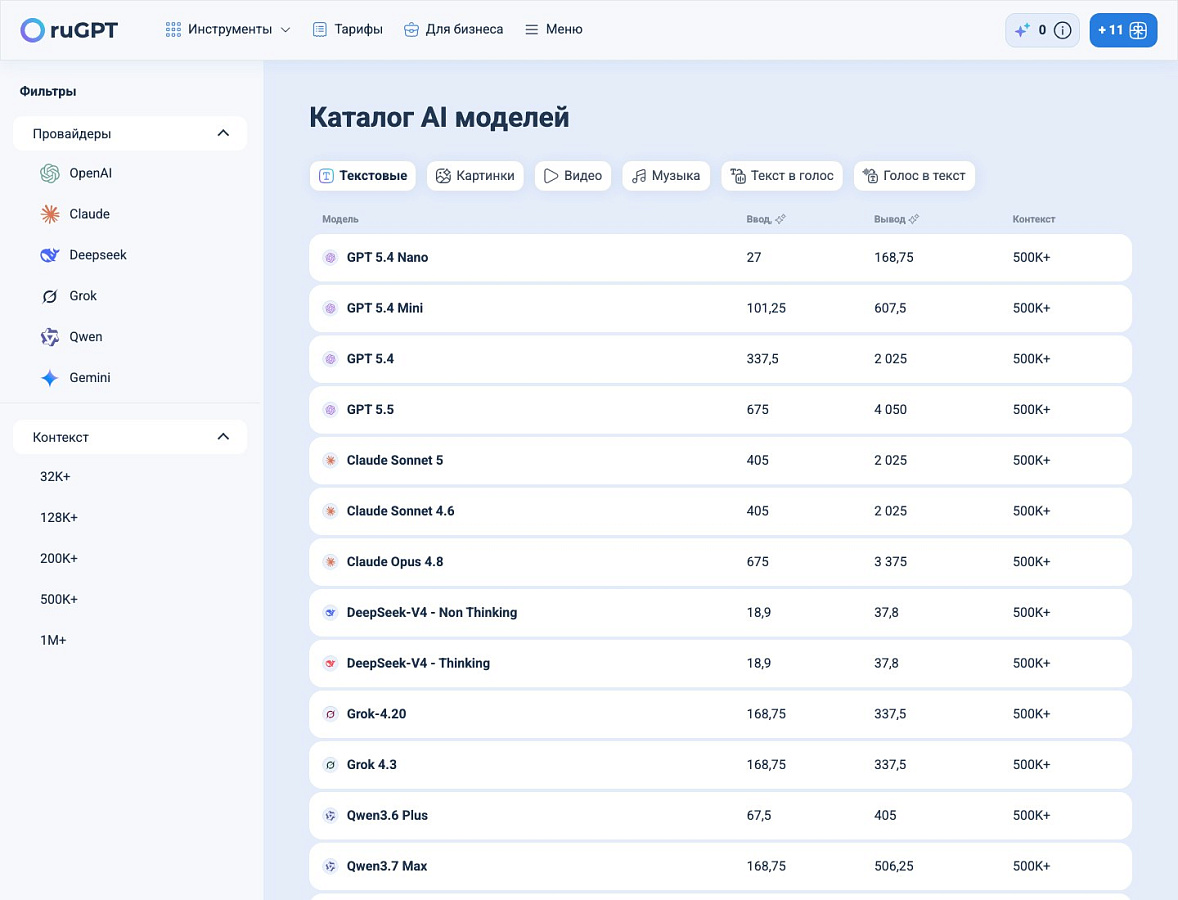The width and height of the screenshot is (1178, 900).
Task: Click the Qwen provider icon
Action: (50, 337)
